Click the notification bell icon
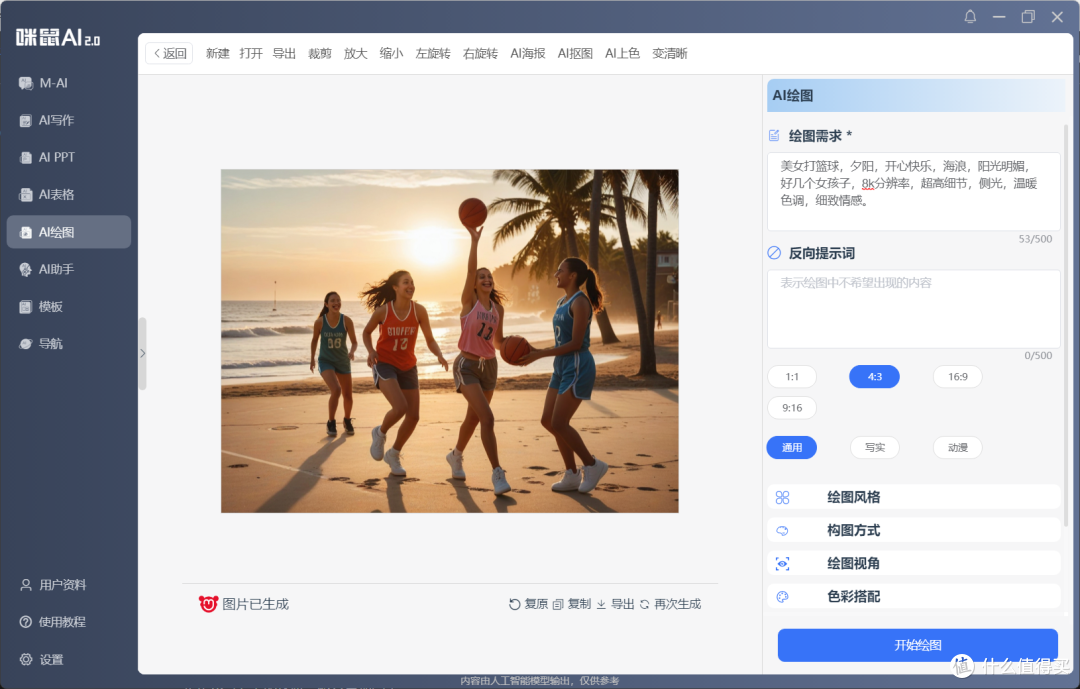This screenshot has height=689, width=1080. (970, 17)
